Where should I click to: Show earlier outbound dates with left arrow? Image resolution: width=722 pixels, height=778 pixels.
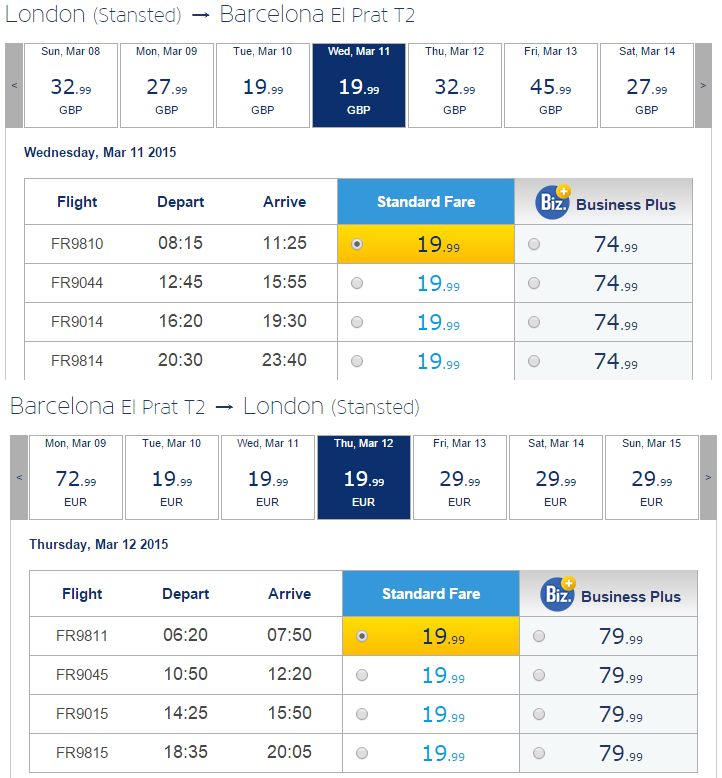[x=14, y=85]
